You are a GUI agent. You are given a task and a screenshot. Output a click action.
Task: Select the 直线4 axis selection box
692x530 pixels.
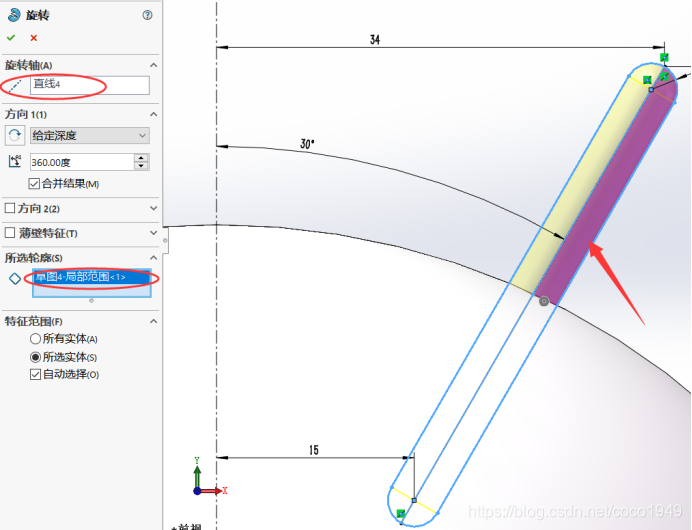click(90, 85)
